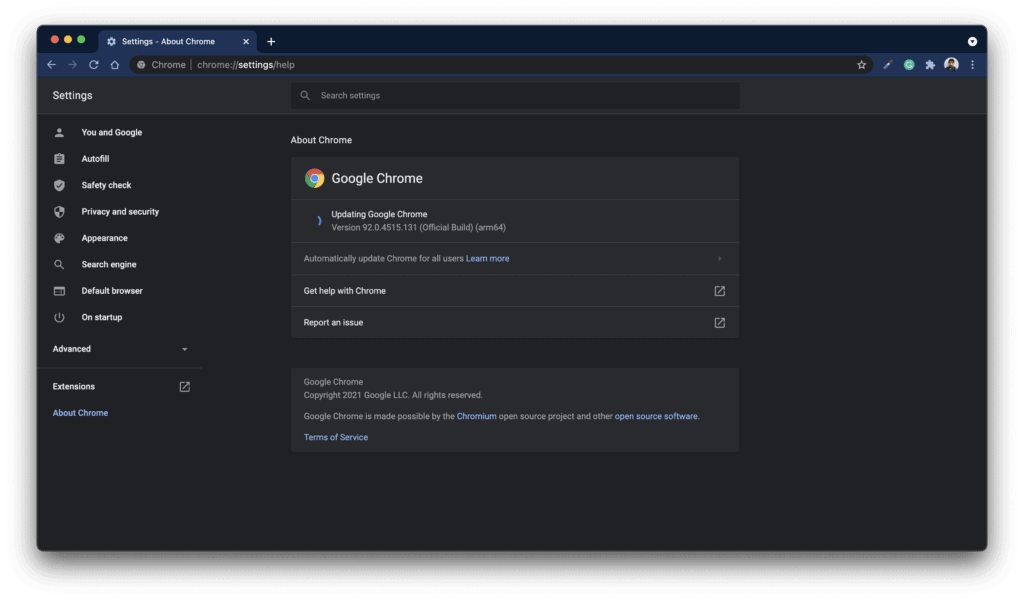
Task: Open Privacy and security settings
Action: point(120,212)
